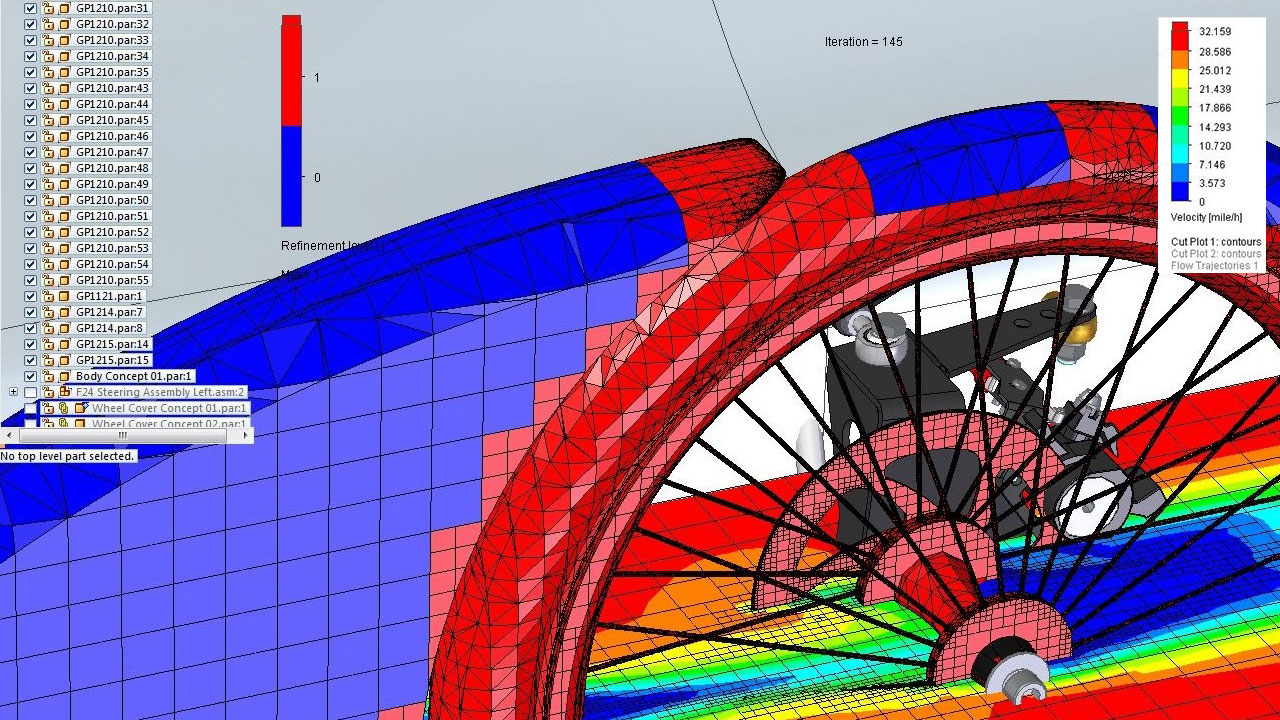
Task: Click the part icon of Body Concept 01.par:1
Action: [64, 376]
